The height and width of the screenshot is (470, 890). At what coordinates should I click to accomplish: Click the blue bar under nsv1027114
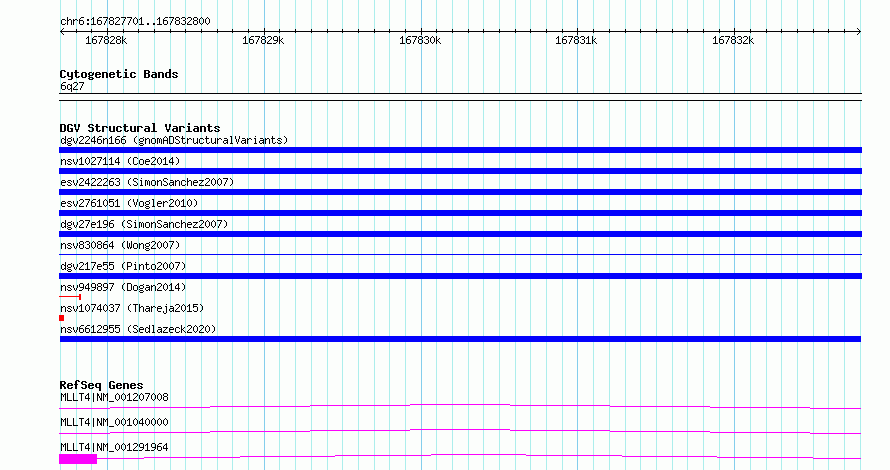click(x=460, y=171)
